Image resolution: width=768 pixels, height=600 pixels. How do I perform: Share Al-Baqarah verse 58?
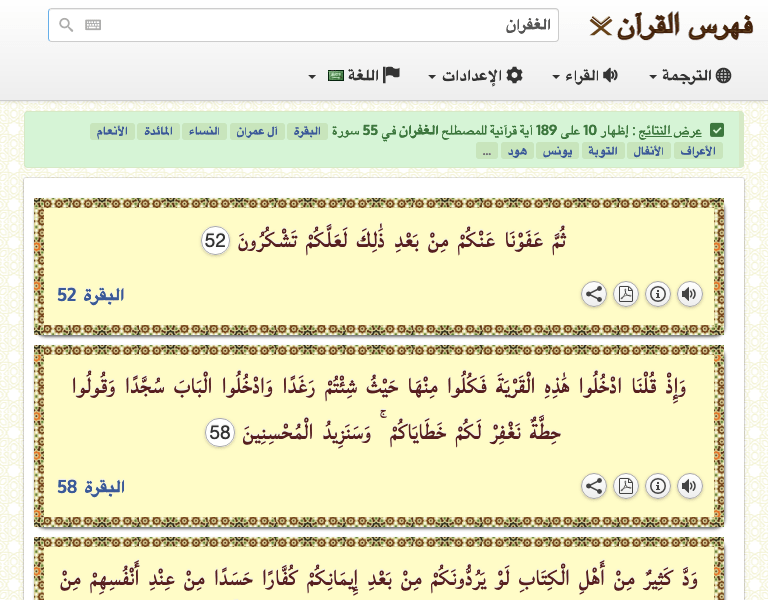(594, 486)
